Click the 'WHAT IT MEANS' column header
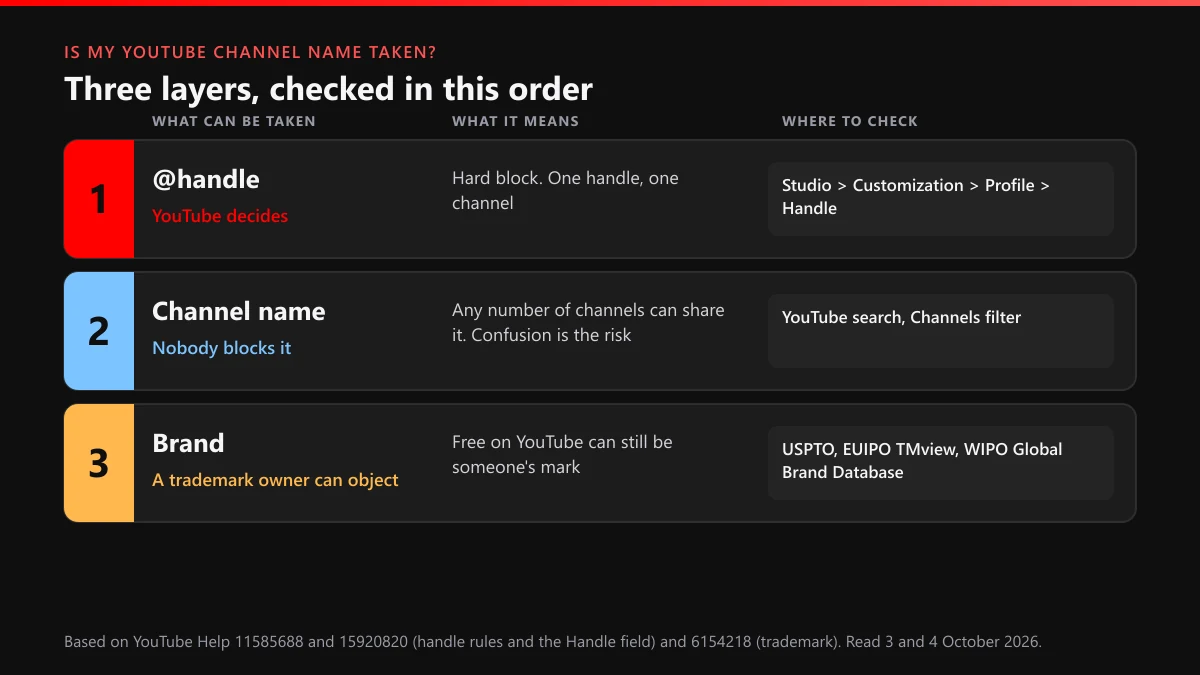Image resolution: width=1200 pixels, height=675 pixels. coord(515,121)
